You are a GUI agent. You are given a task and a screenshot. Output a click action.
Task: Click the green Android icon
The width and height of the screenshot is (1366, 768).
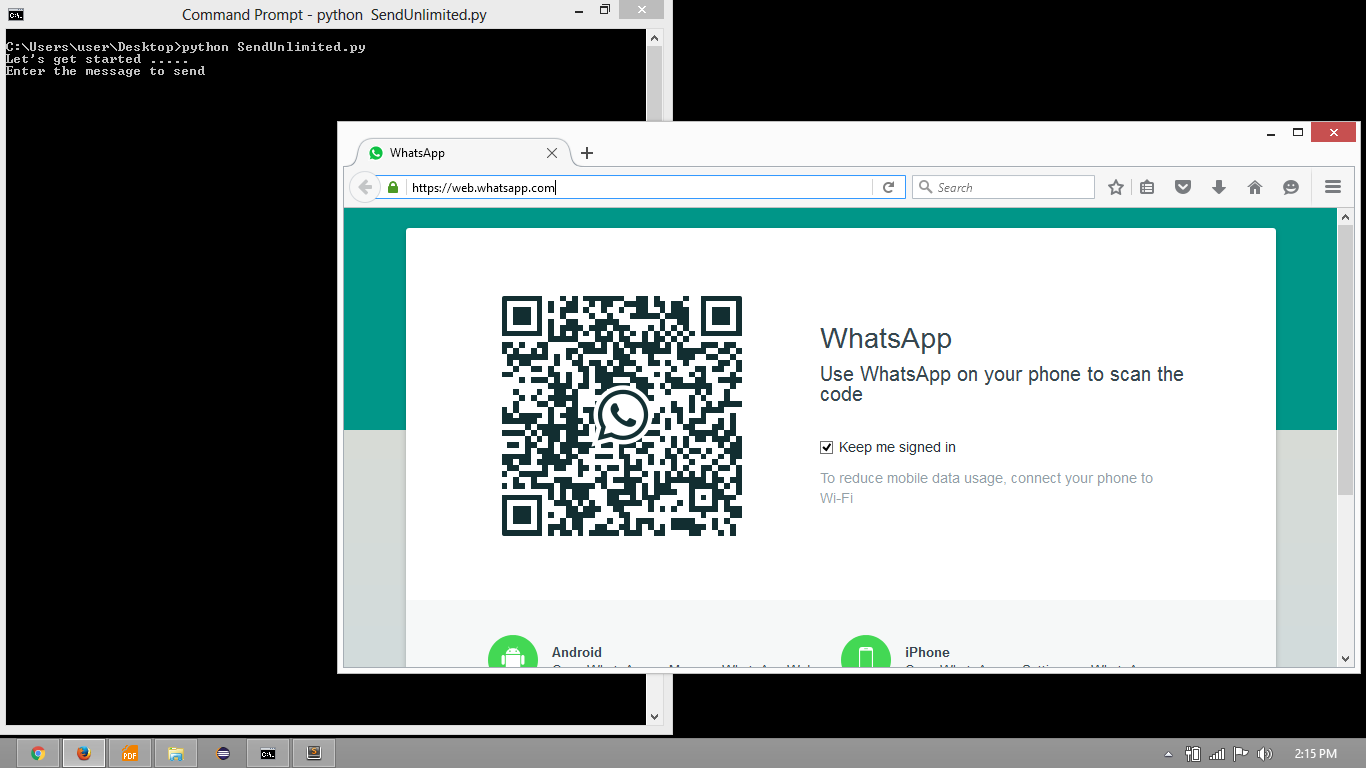click(x=513, y=652)
